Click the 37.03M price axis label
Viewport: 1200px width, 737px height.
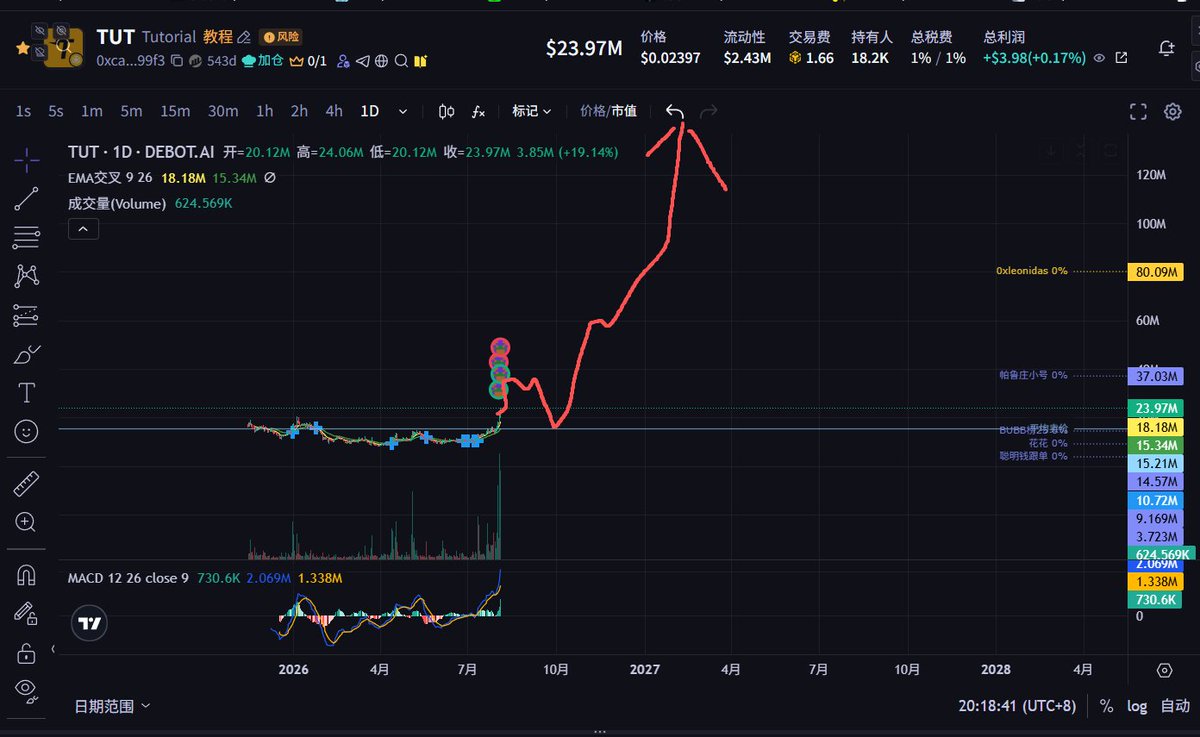coord(1155,376)
